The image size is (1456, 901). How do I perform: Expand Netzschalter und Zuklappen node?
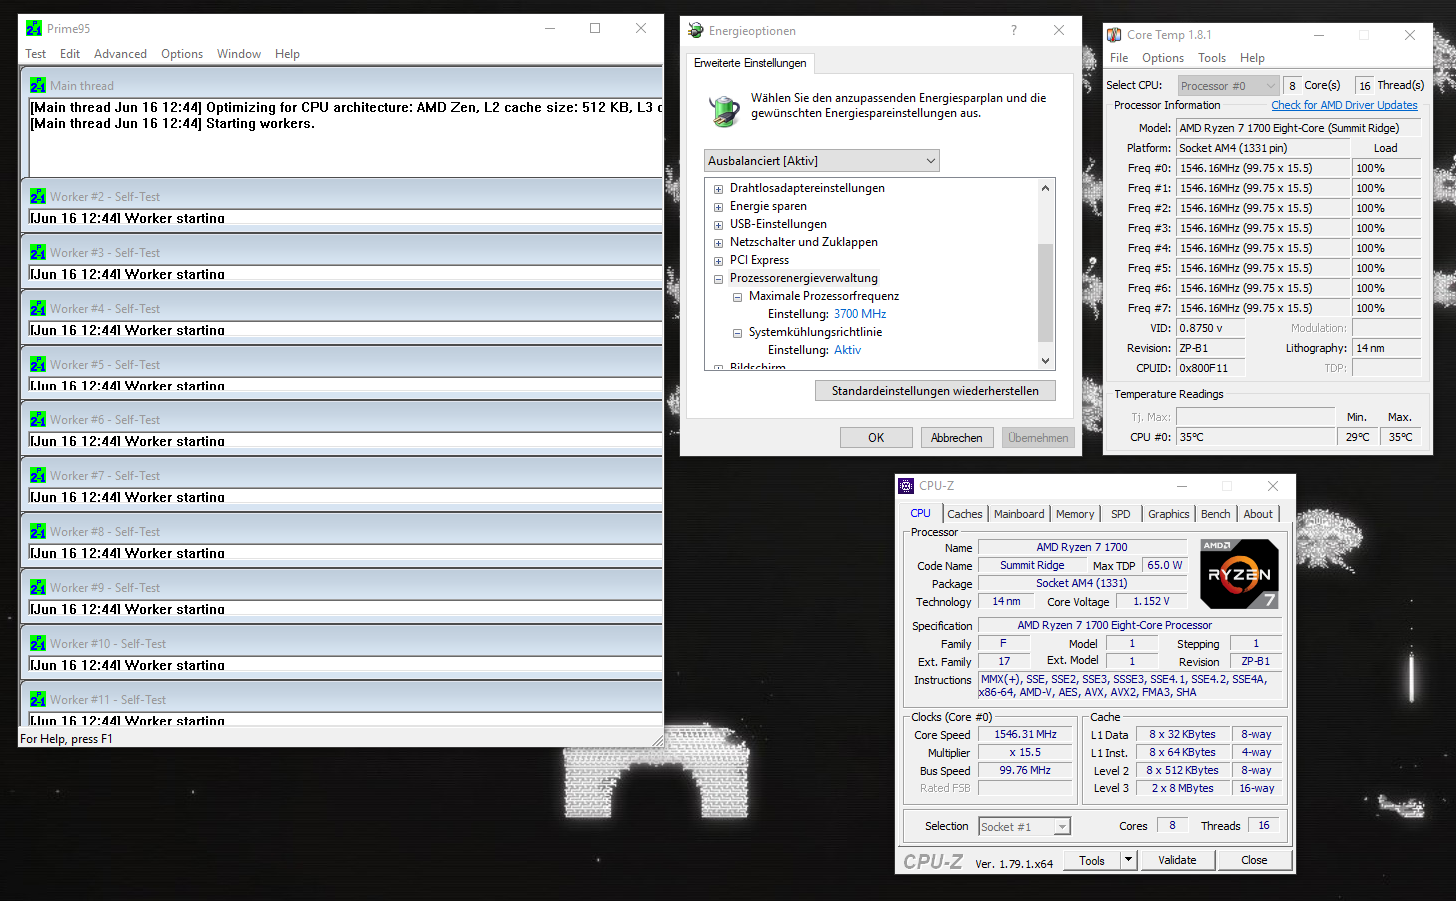tap(718, 243)
